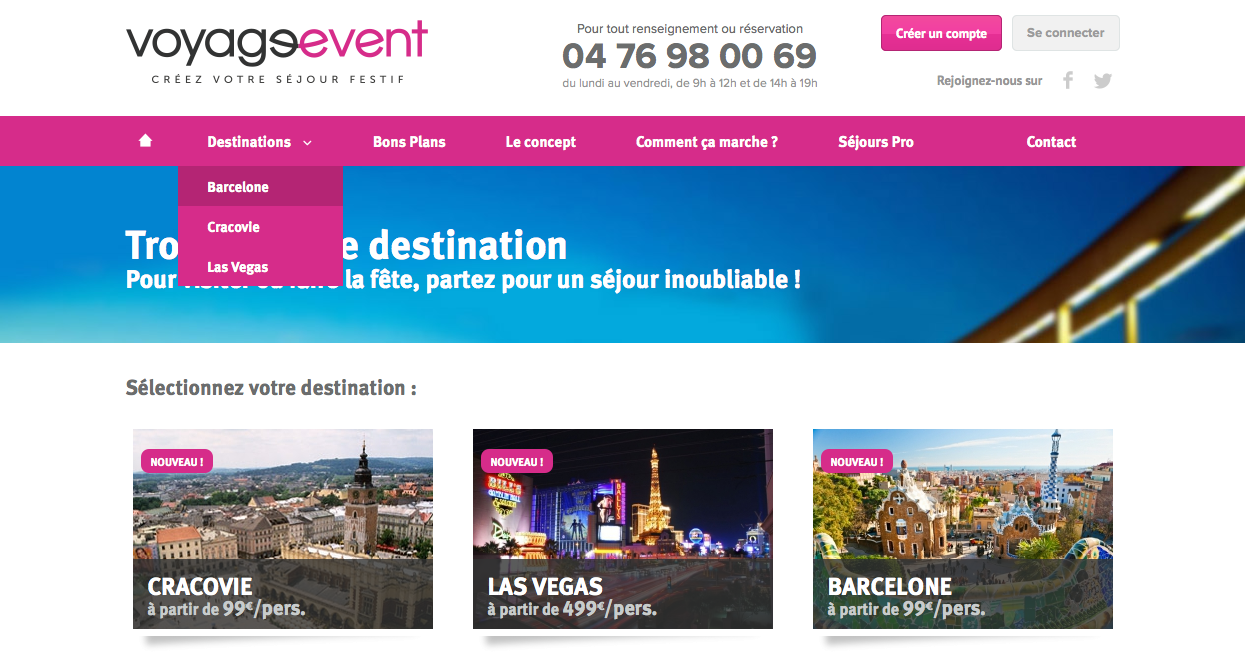Open the Contact page

click(1051, 142)
